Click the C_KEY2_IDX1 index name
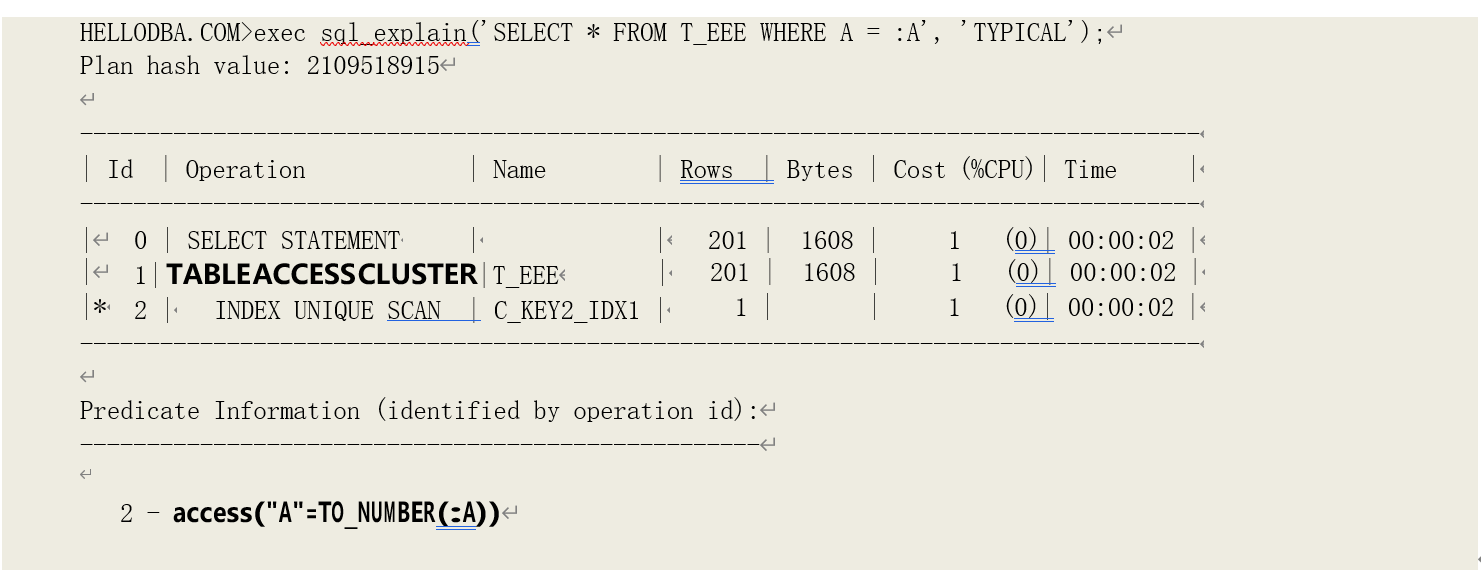 (x=566, y=311)
